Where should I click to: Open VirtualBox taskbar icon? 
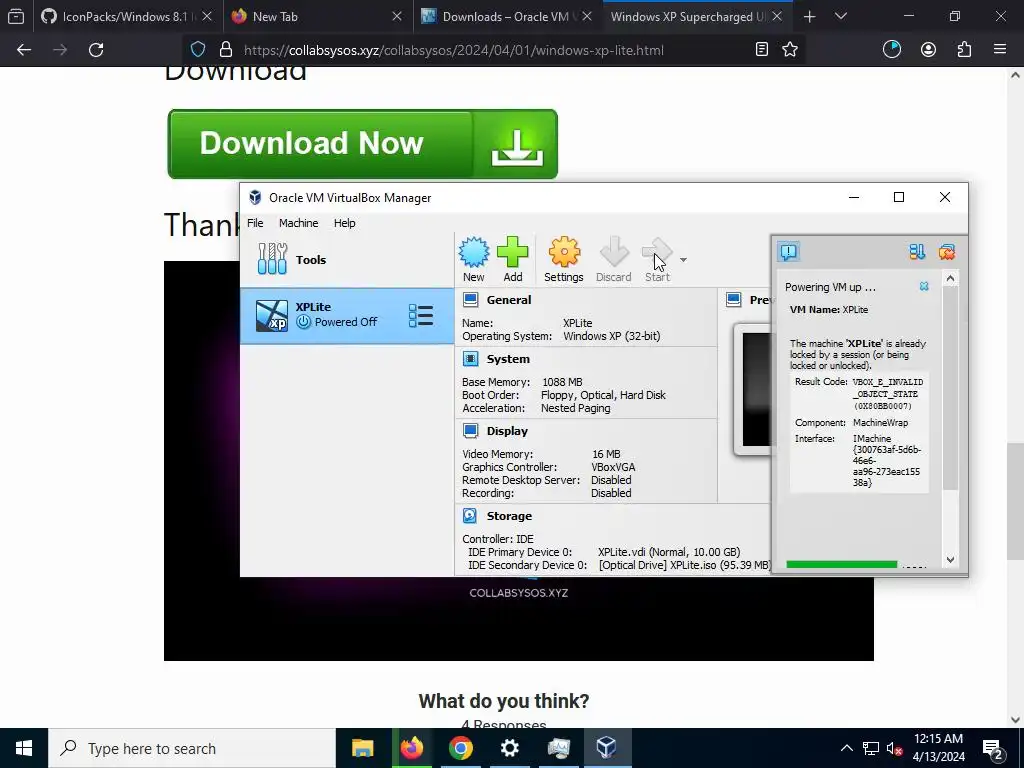click(607, 748)
